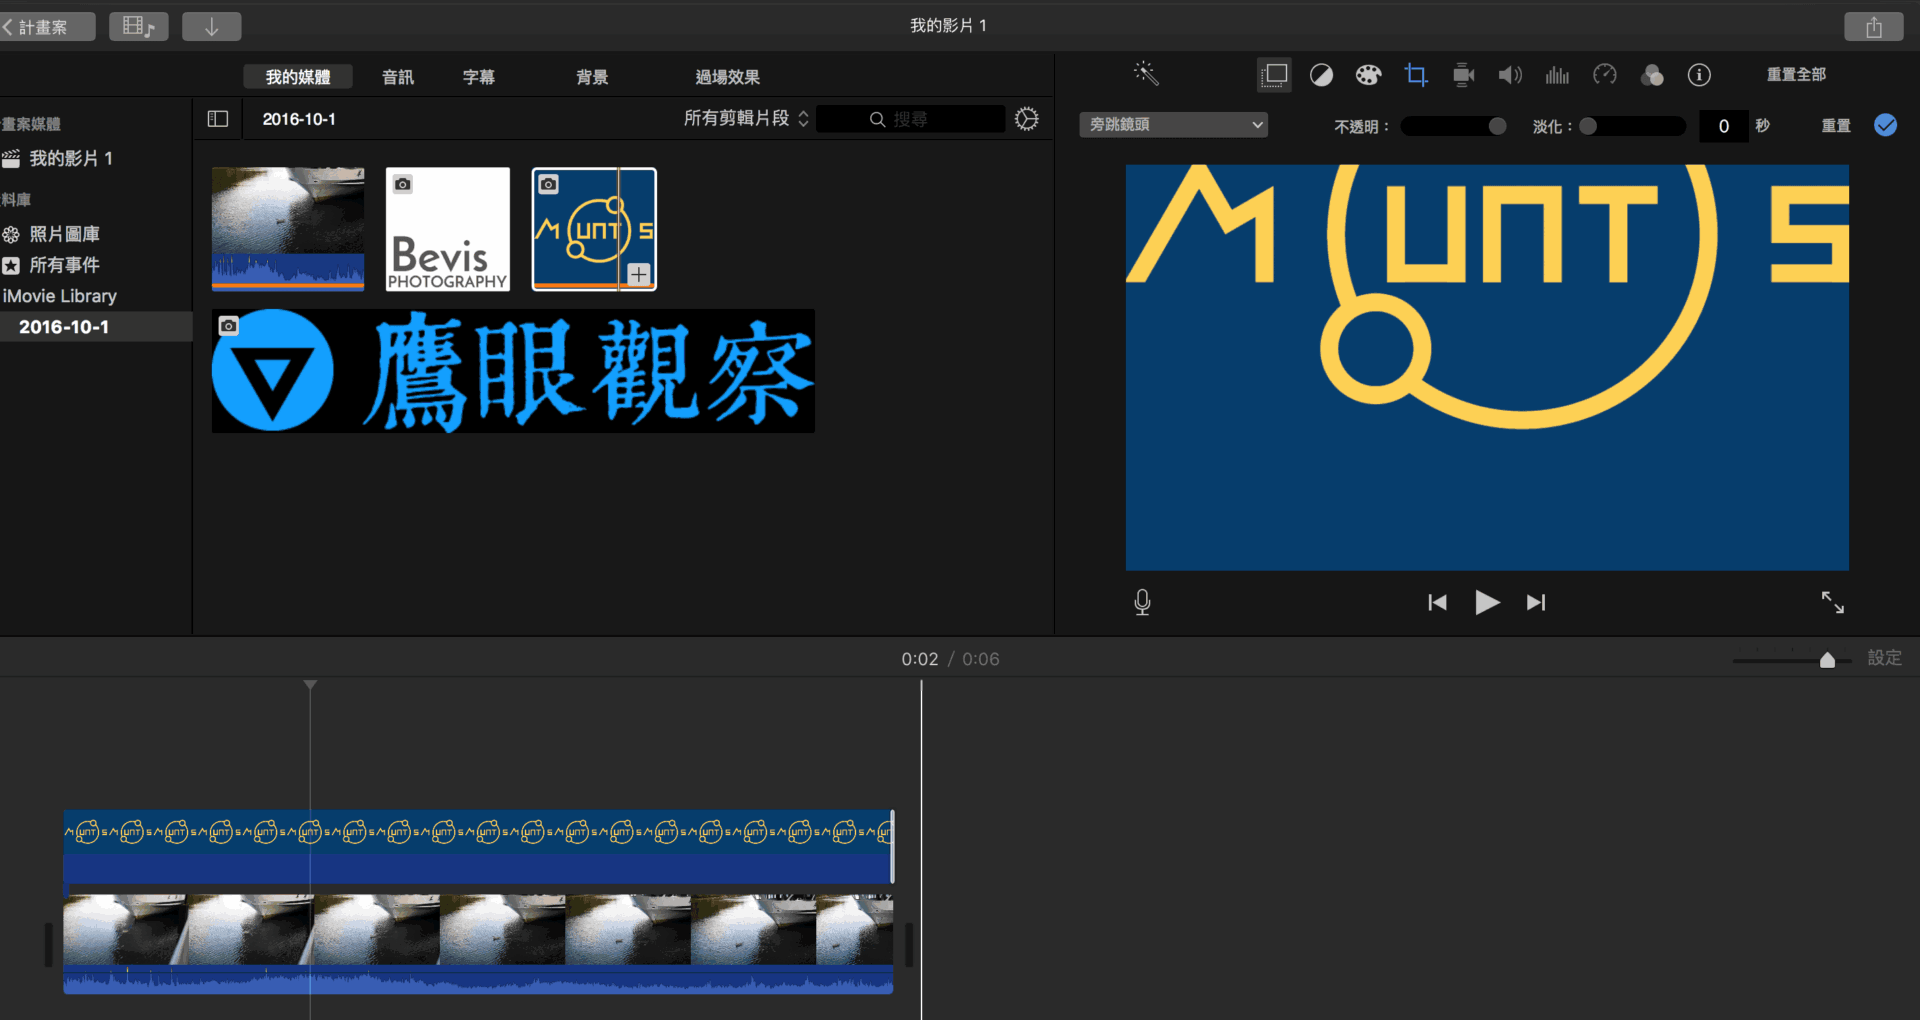Select the 鷹眼觀察 image thumbnail
Viewport: 1920px width, 1020px height.
(513, 371)
